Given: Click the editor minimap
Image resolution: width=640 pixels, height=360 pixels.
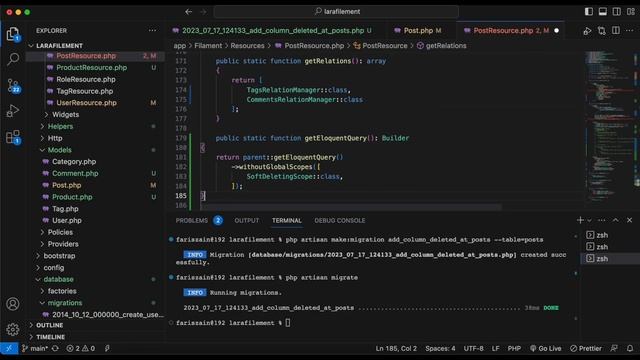Looking at the screenshot, I should [x=609, y=127].
